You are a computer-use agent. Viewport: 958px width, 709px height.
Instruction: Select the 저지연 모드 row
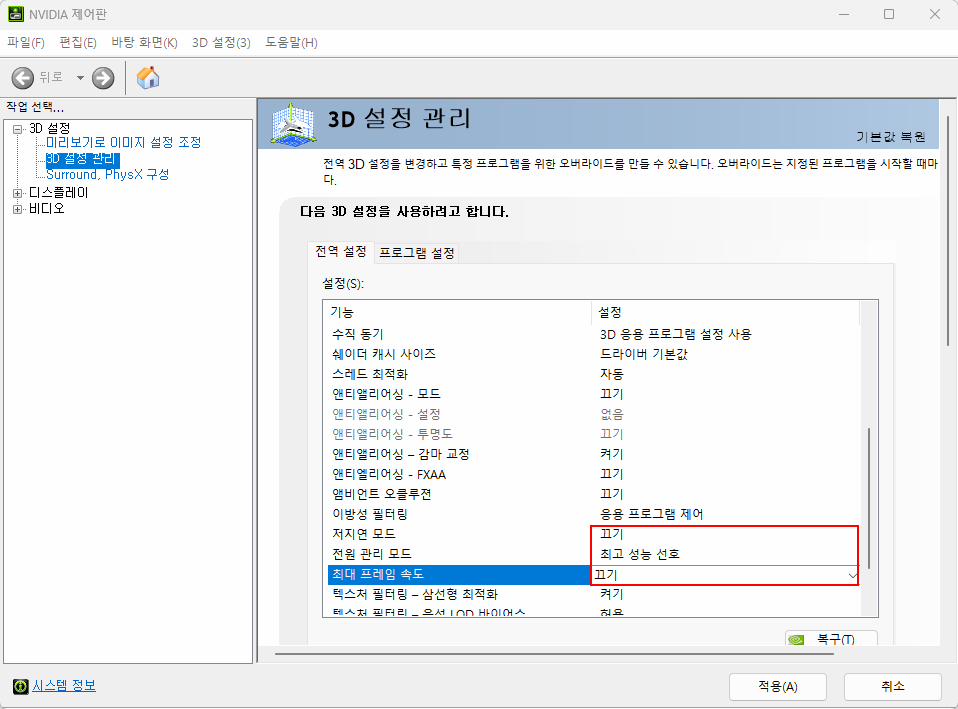[593, 534]
